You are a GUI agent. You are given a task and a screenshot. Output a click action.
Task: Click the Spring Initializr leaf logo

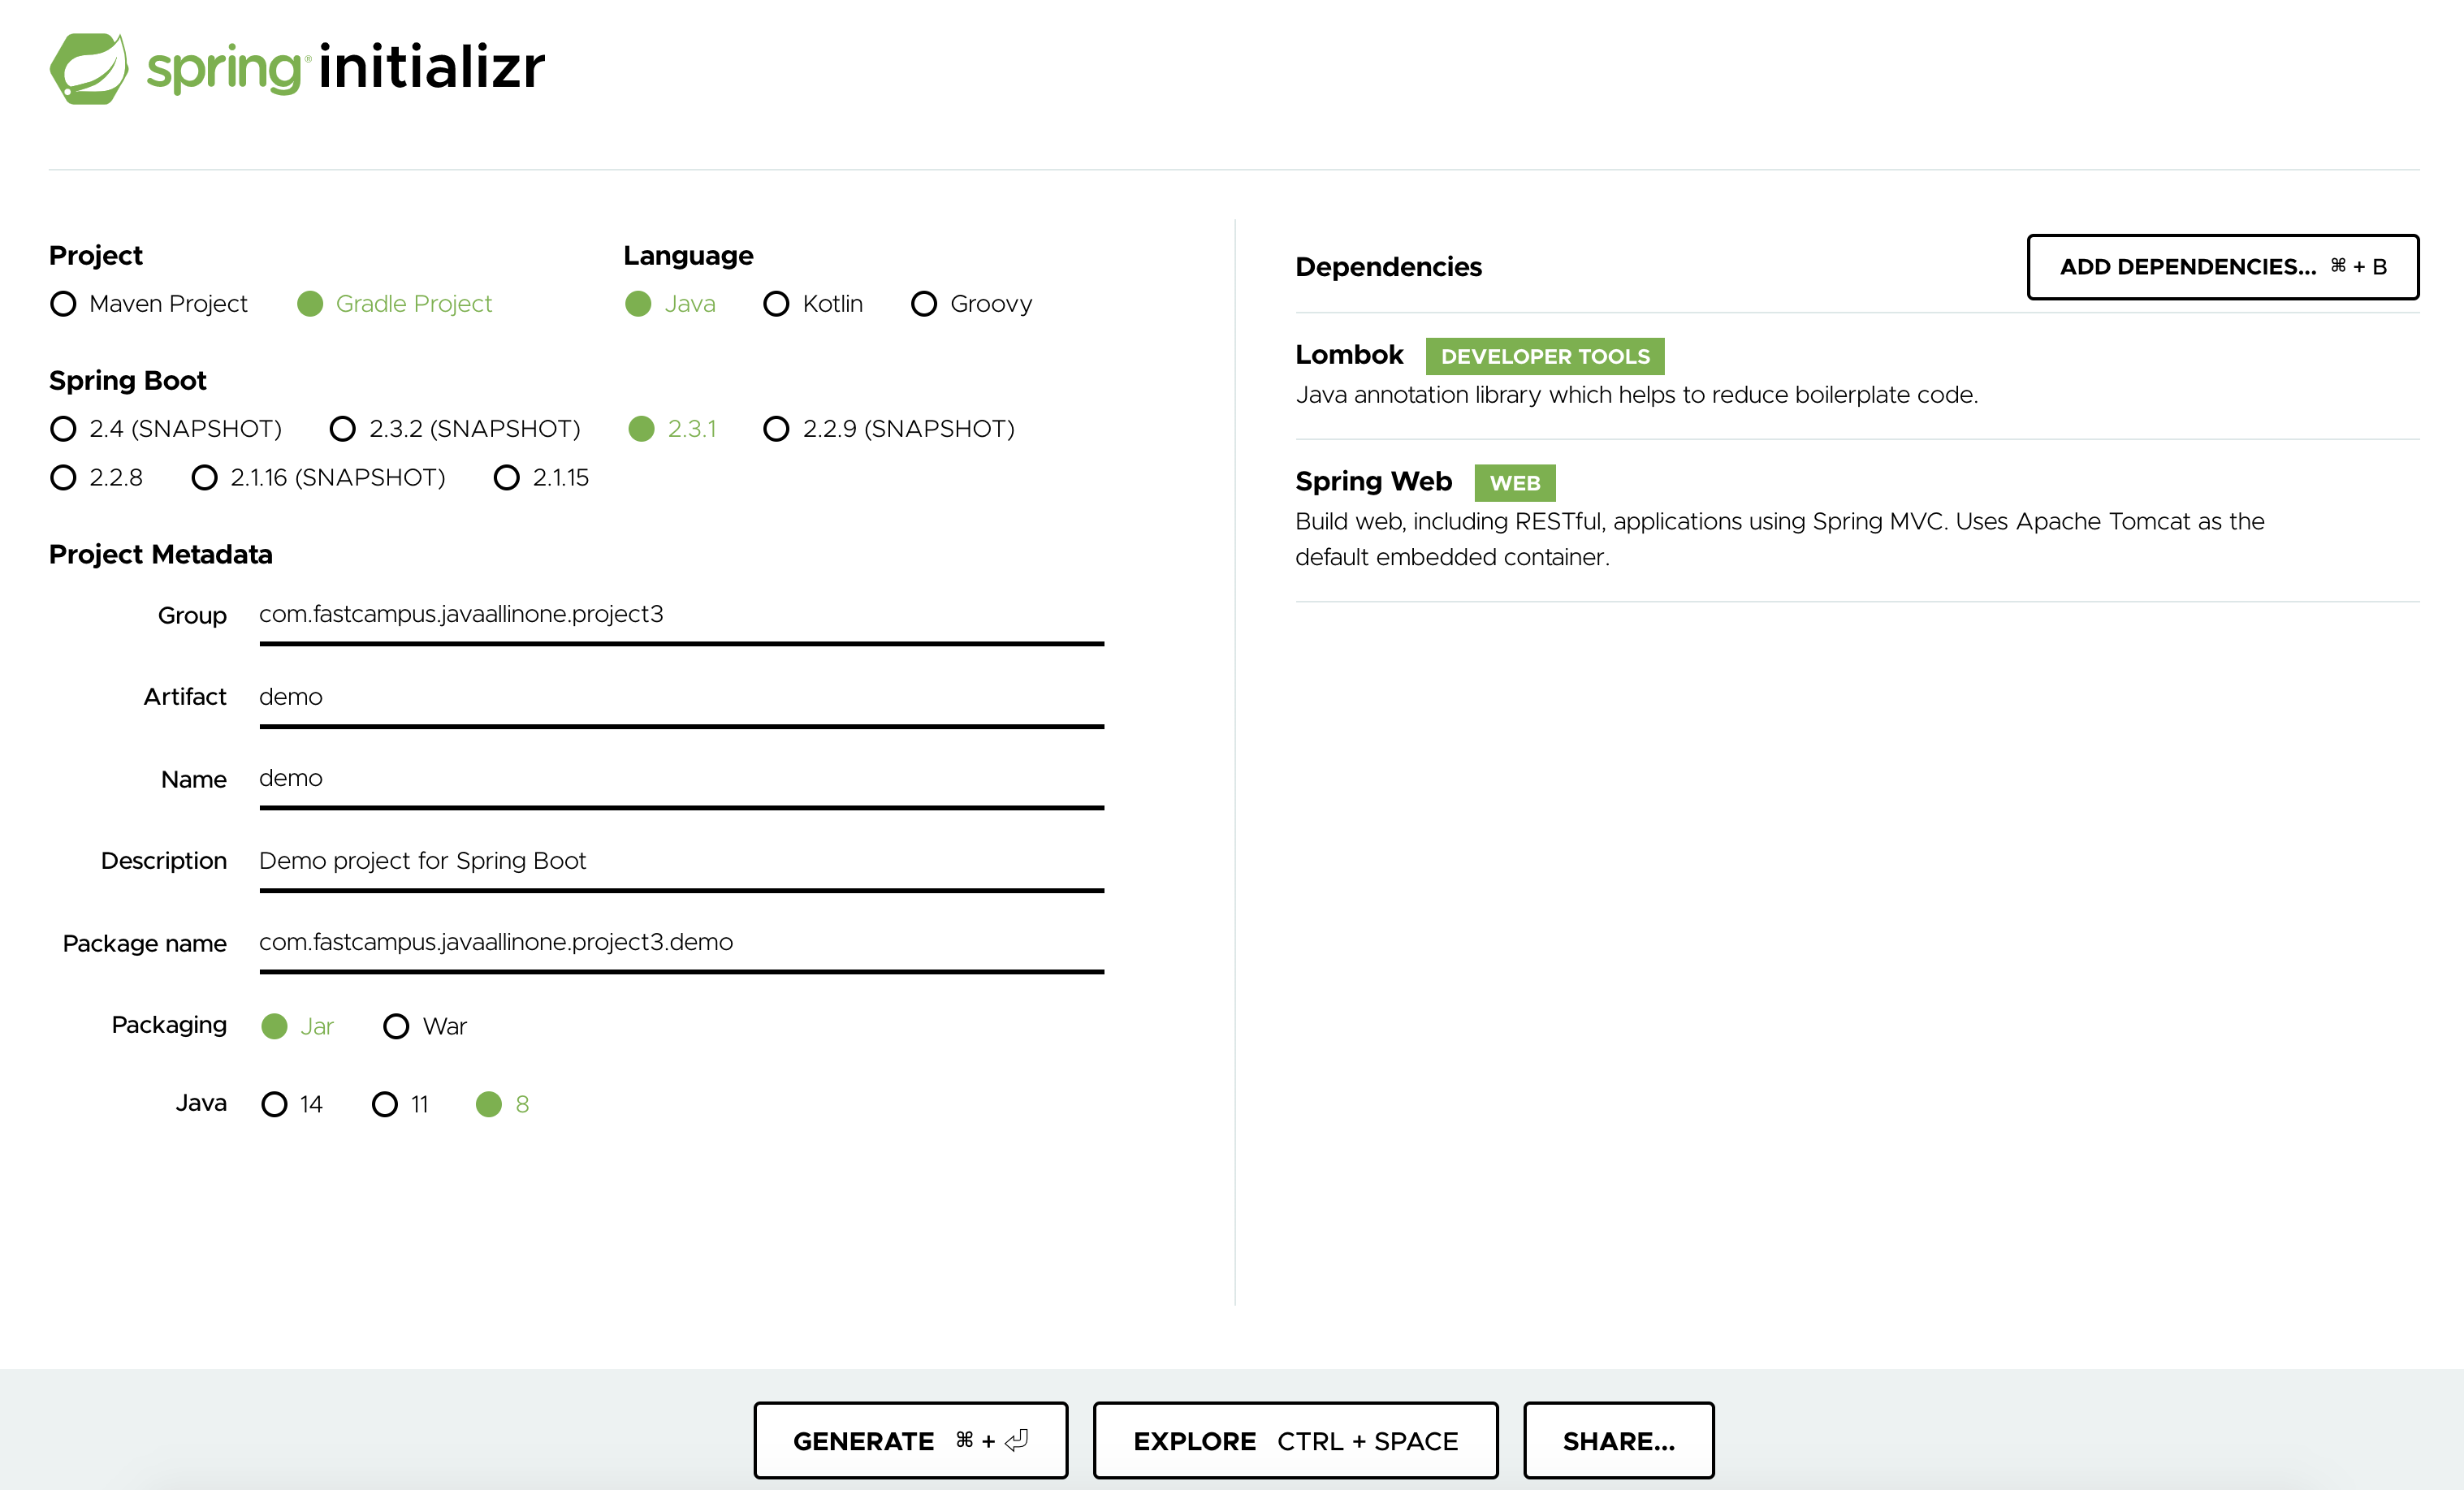[89, 68]
